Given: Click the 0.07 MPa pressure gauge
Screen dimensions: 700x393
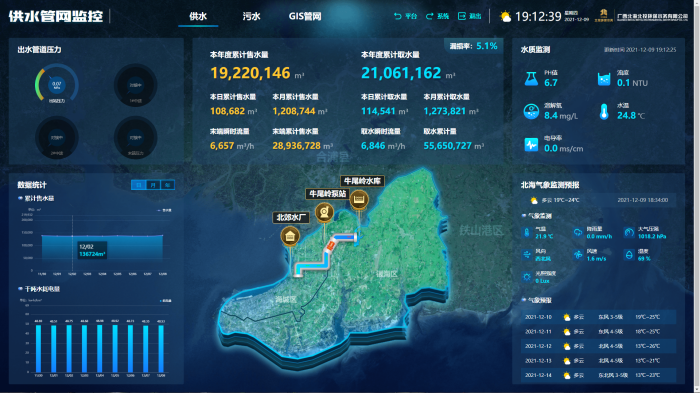Looking at the screenshot, I should pos(57,84).
